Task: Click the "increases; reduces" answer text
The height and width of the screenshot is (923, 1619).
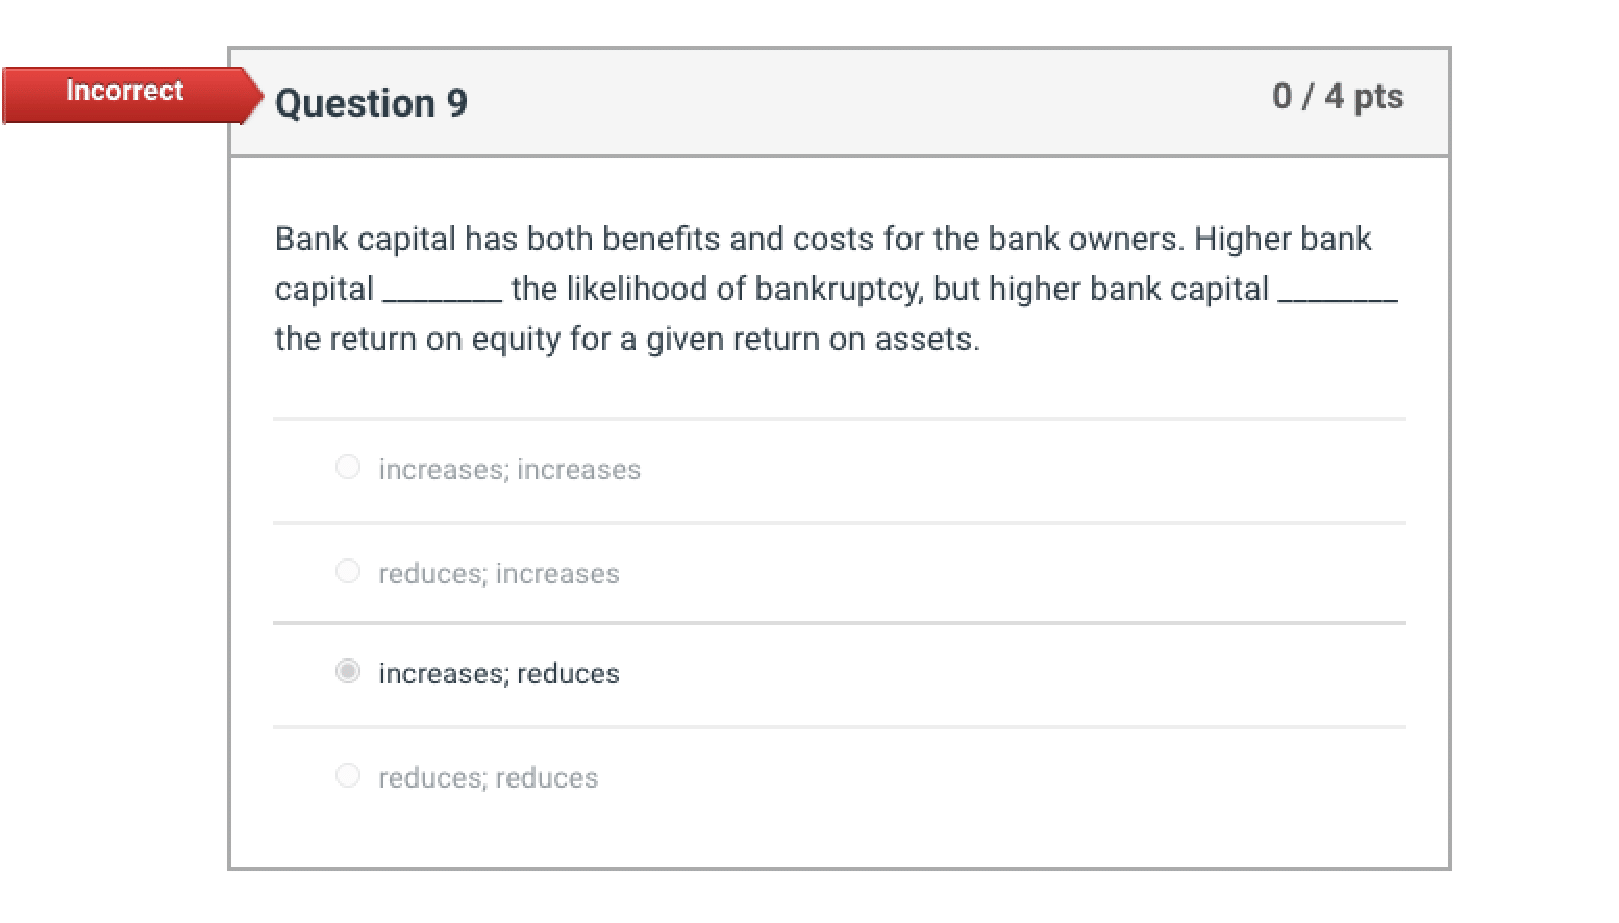Action: (498, 674)
